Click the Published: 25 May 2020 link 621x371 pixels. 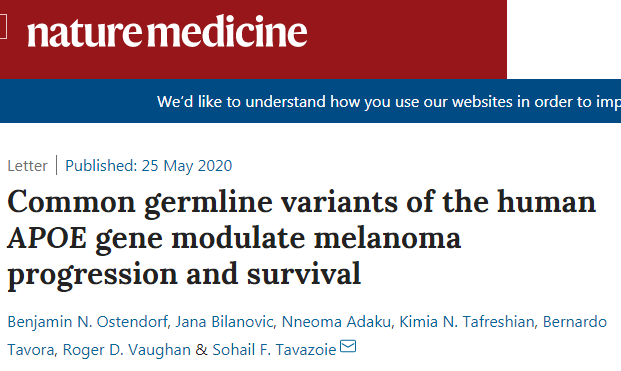tap(149, 166)
